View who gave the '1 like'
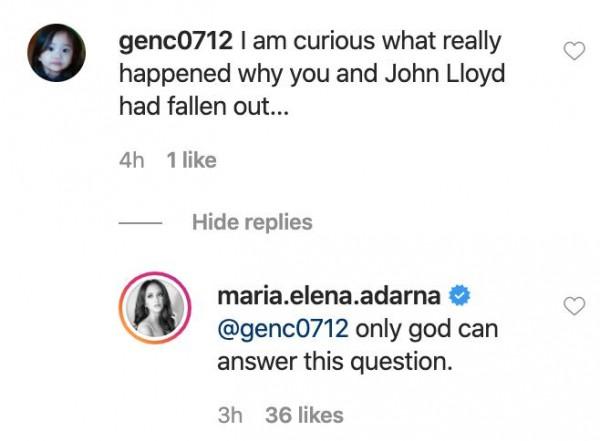Viewport: 600px width, 441px height. [x=191, y=160]
